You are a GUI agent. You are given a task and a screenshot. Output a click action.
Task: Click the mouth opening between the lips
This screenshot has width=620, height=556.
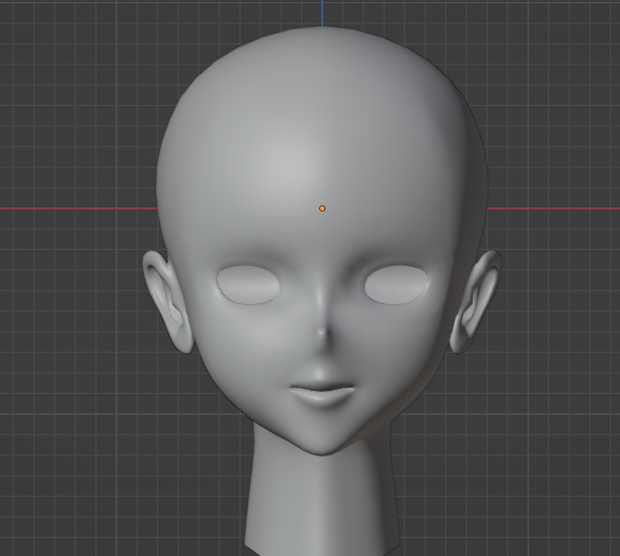322,389
